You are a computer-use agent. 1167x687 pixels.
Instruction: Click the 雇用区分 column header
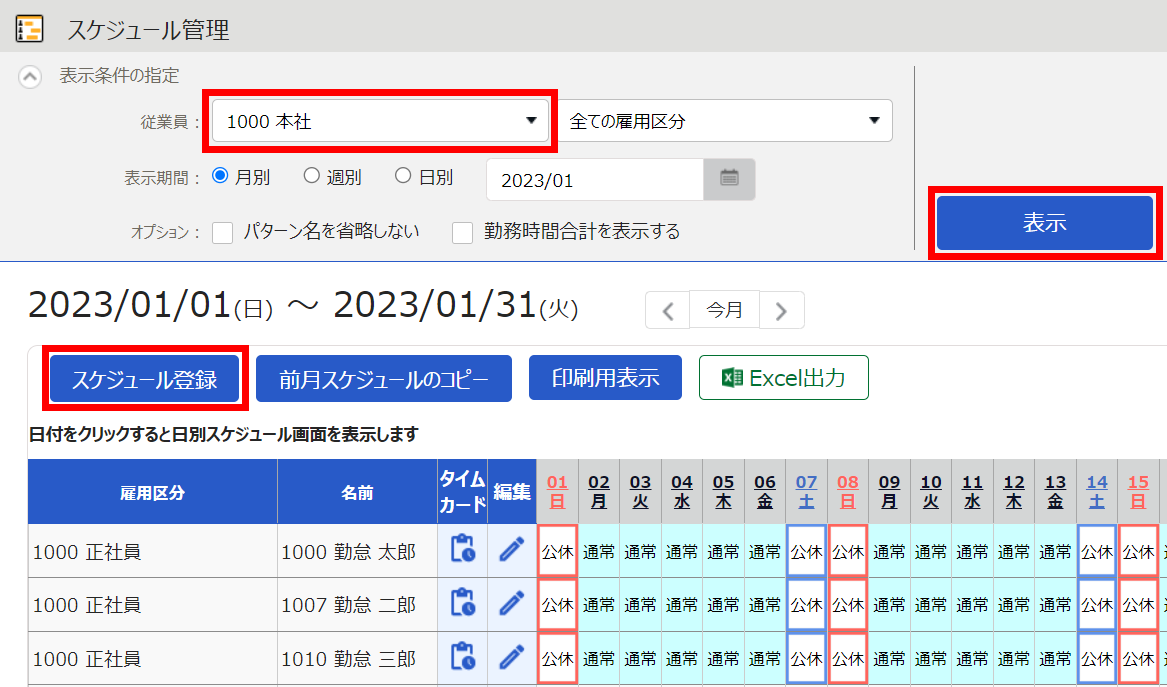tap(153, 492)
